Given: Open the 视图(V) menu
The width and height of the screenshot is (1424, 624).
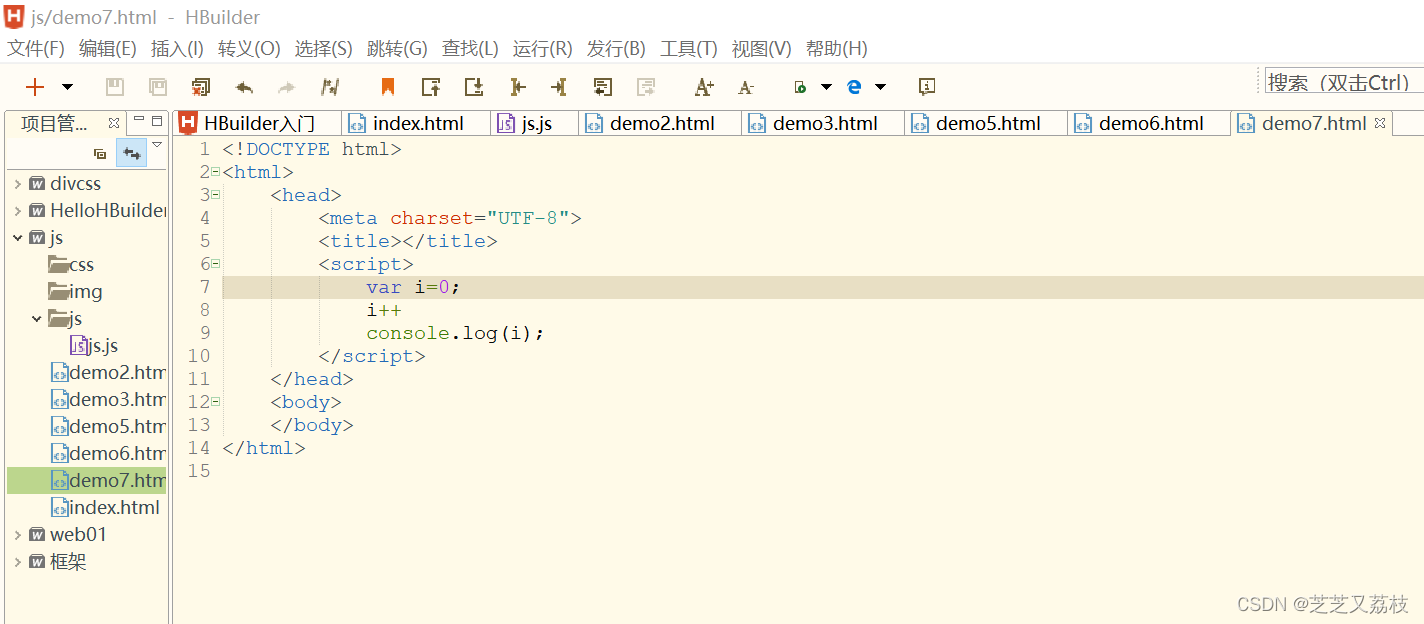Looking at the screenshot, I should (x=761, y=48).
